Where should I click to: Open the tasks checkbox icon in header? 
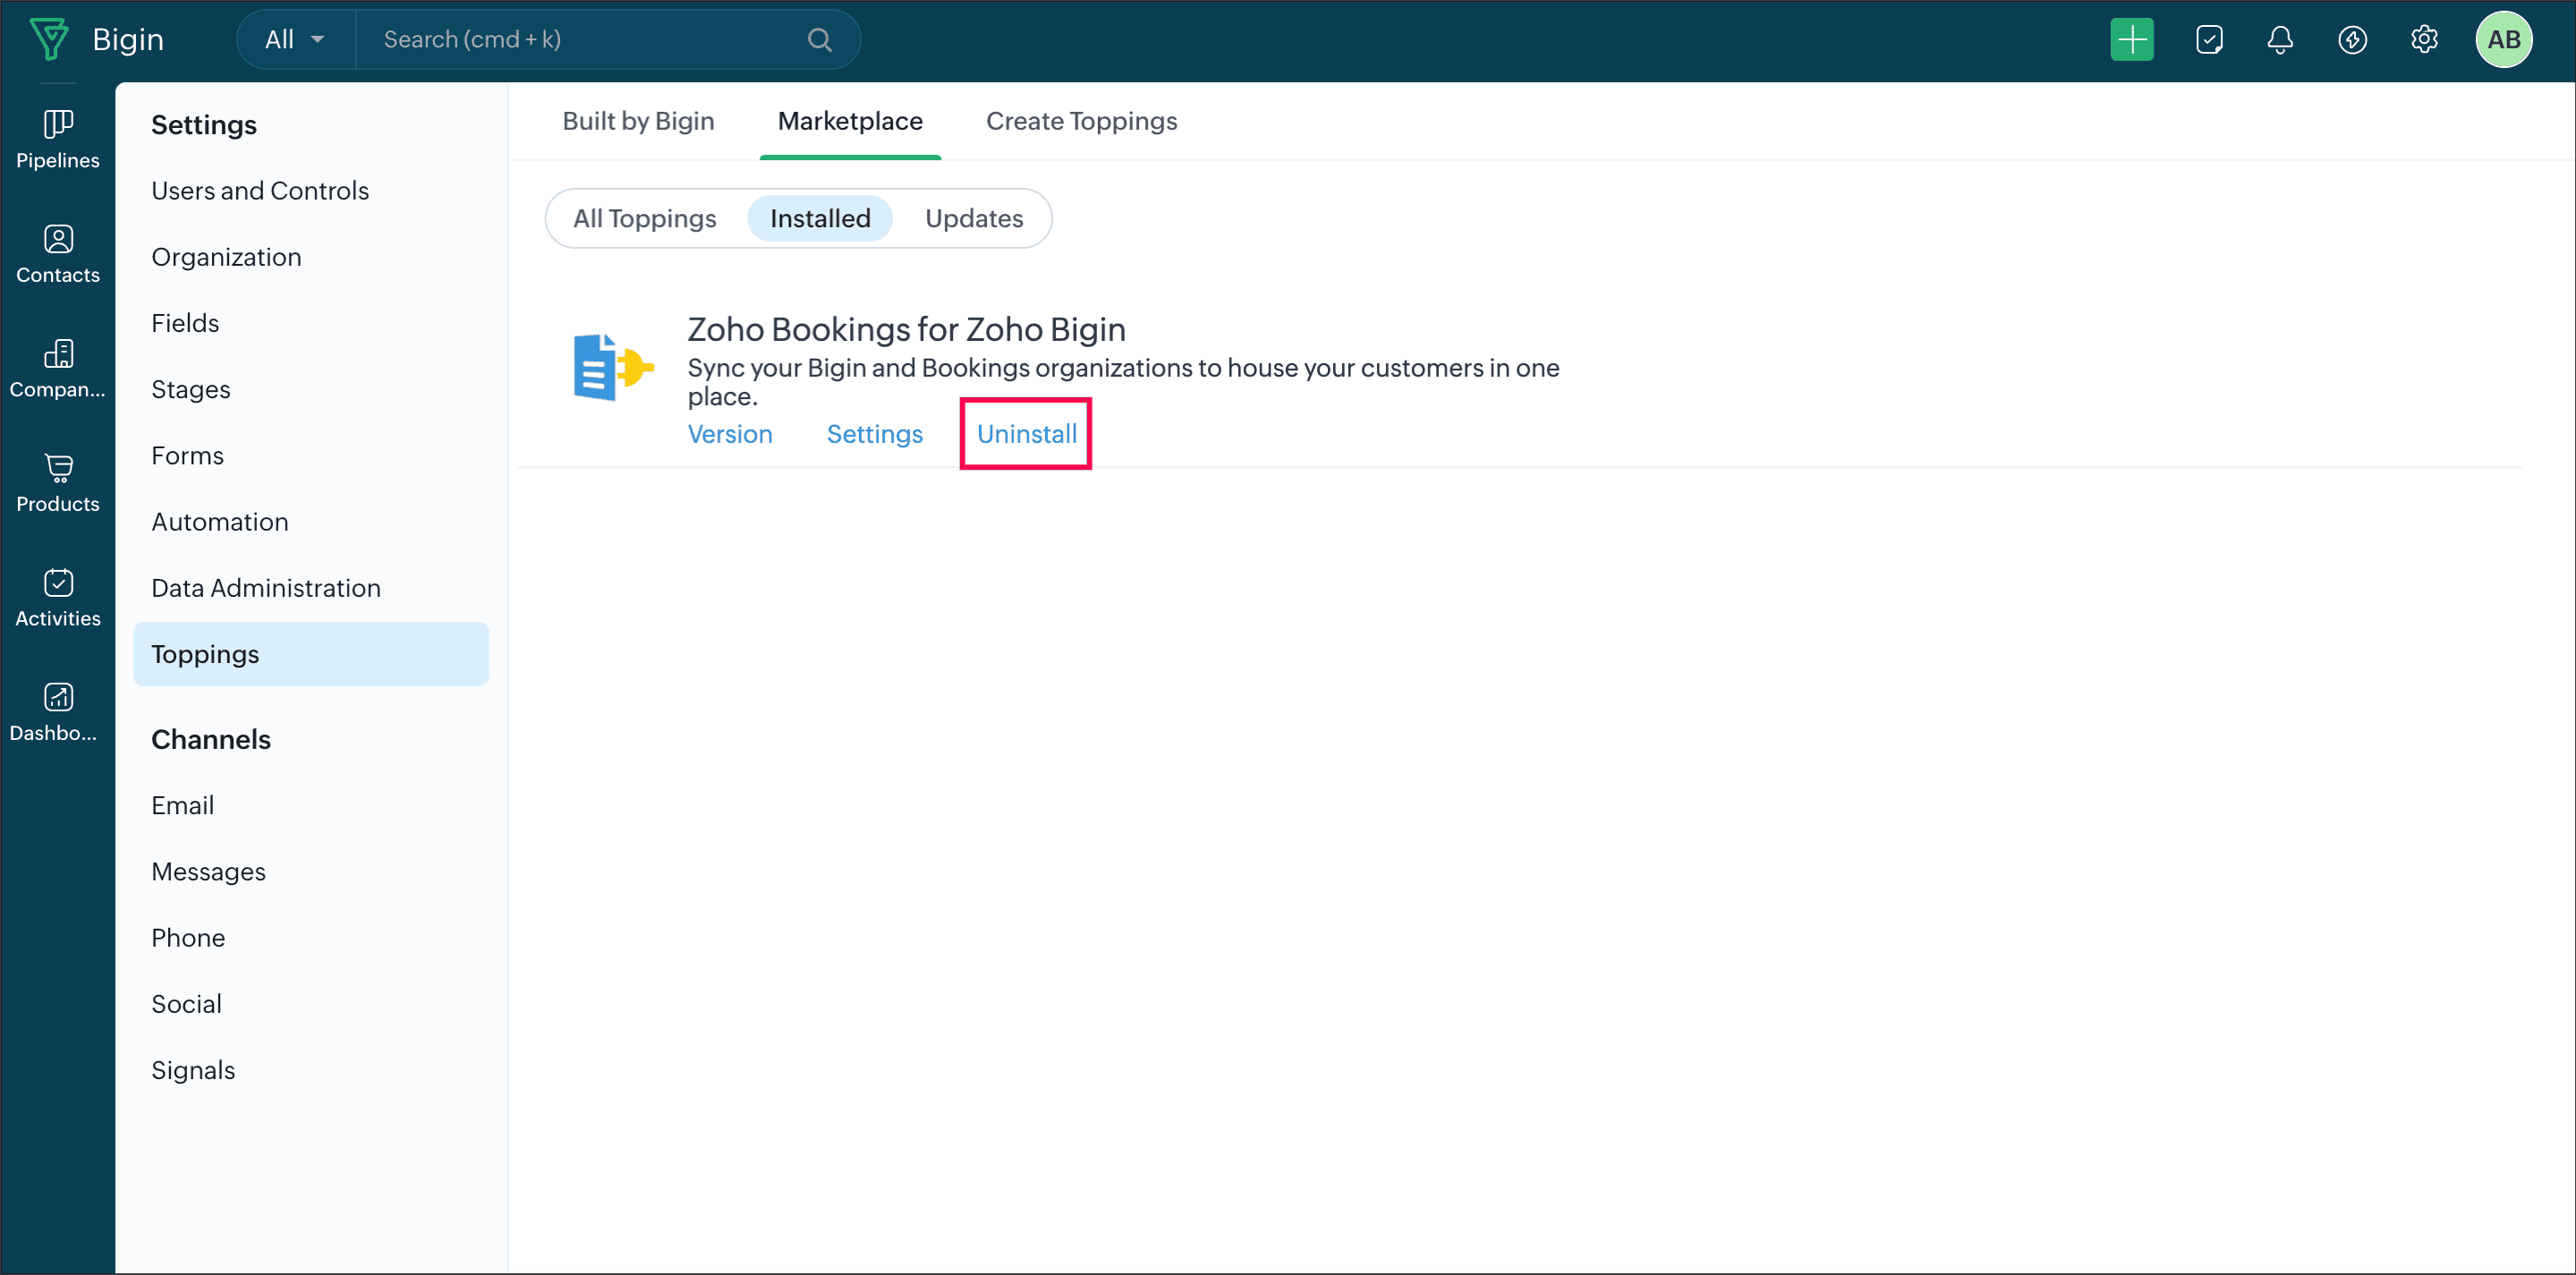2208,40
